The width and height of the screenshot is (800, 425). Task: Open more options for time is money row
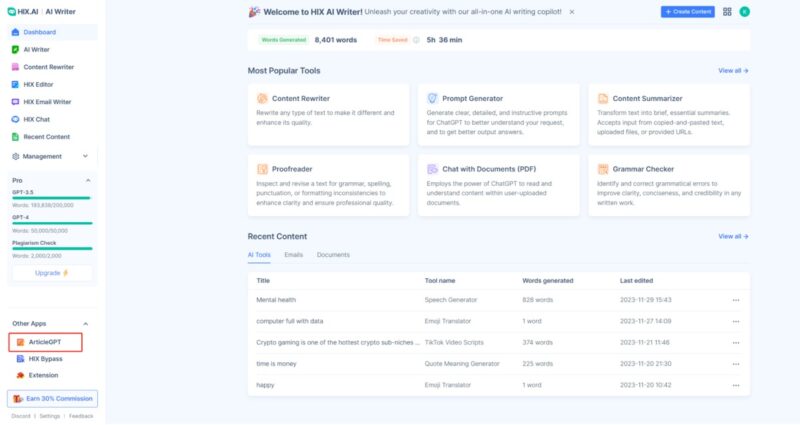[736, 364]
